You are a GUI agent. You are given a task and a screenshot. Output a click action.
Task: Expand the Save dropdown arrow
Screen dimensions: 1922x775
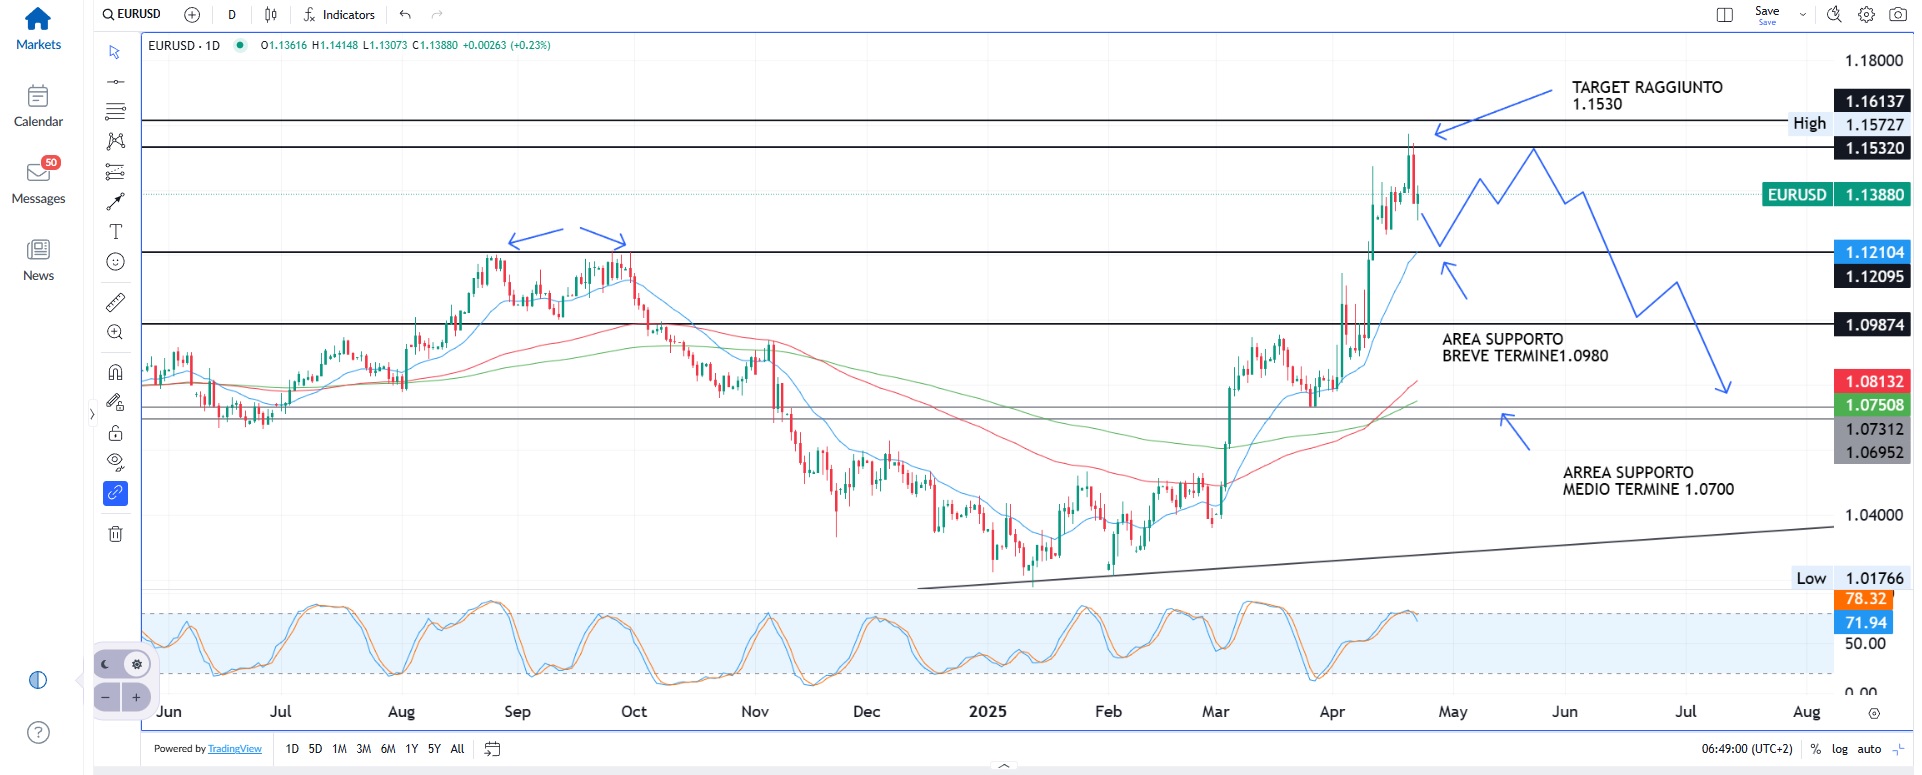click(1803, 15)
